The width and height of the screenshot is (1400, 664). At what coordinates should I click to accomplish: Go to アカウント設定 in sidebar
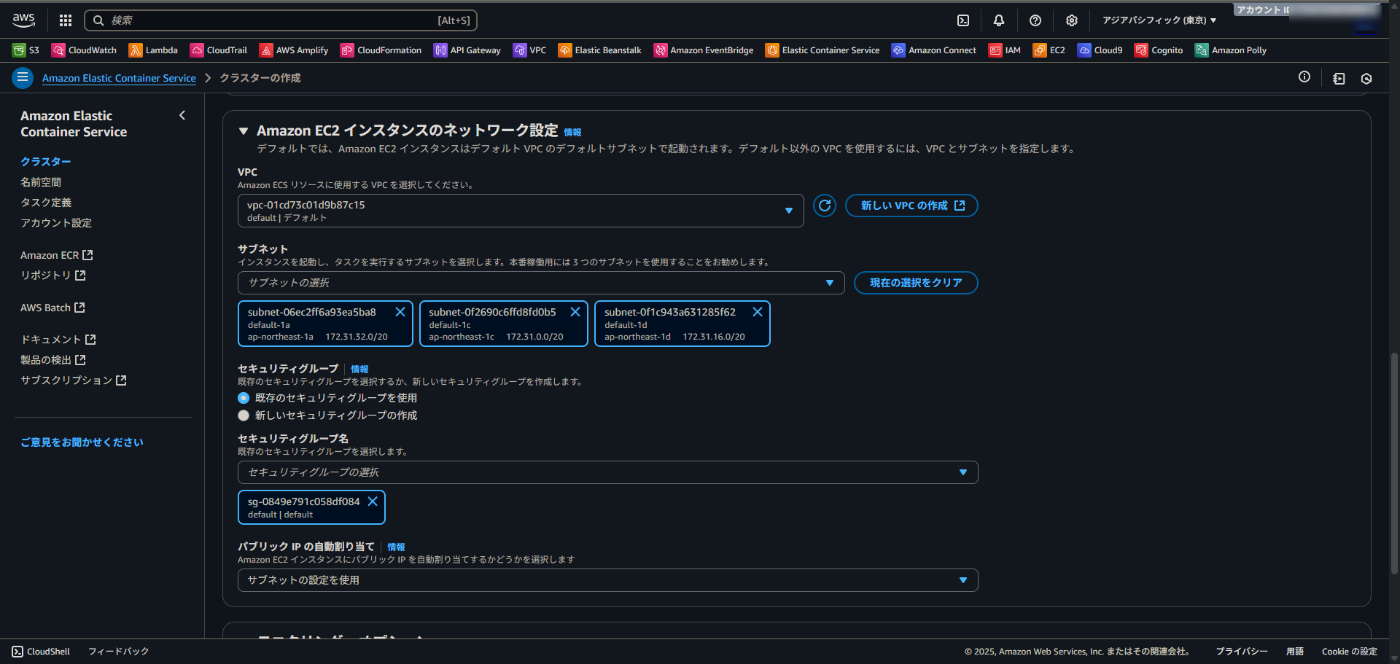click(56, 223)
